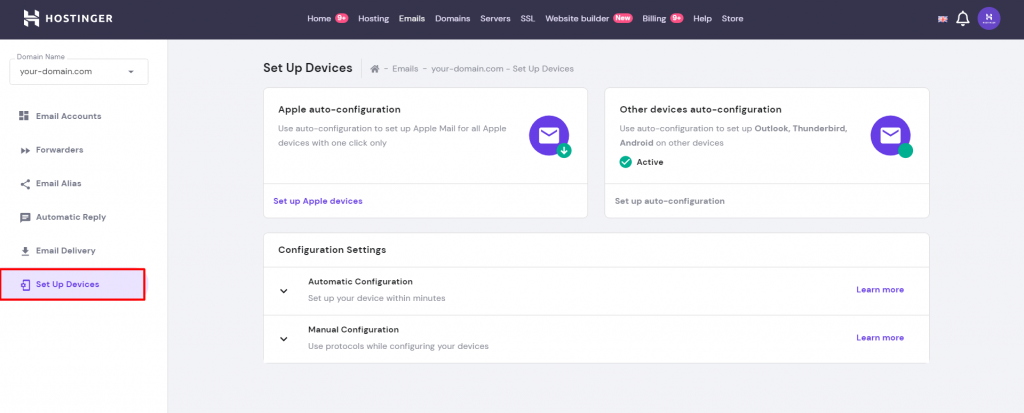The width and height of the screenshot is (1024, 413).
Task: Open the Hosting menu
Action: 374,19
